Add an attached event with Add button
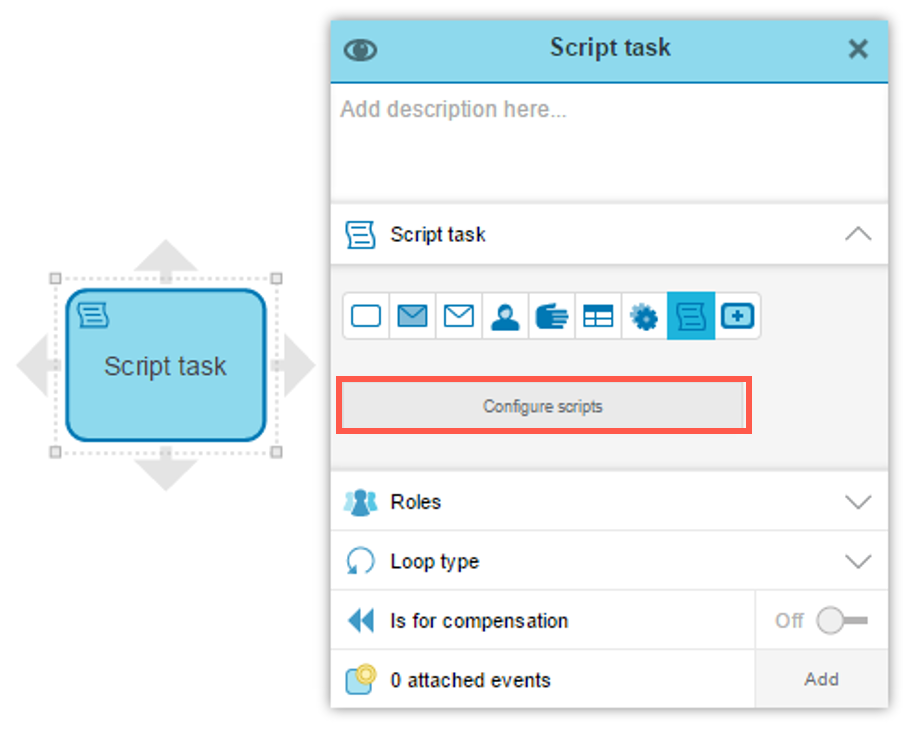Screen dimensions: 904x730 (821, 680)
